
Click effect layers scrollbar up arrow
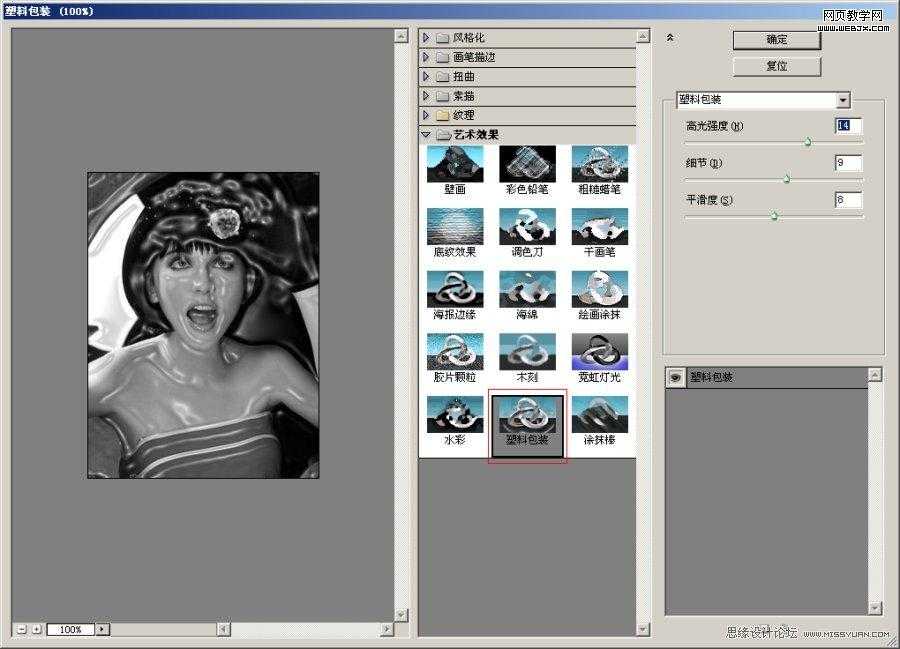pyautogui.click(x=875, y=375)
